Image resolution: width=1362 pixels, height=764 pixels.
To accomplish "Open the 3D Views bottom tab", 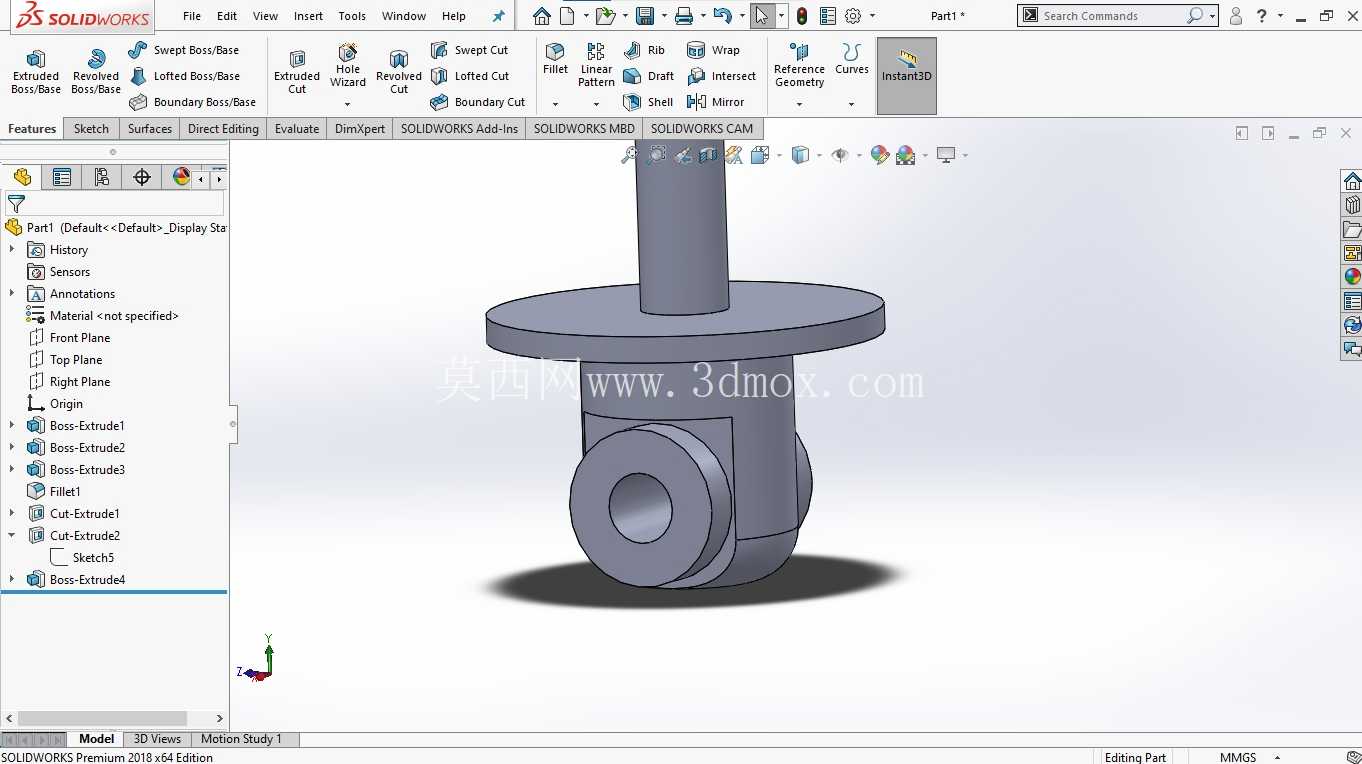I will [x=158, y=739].
